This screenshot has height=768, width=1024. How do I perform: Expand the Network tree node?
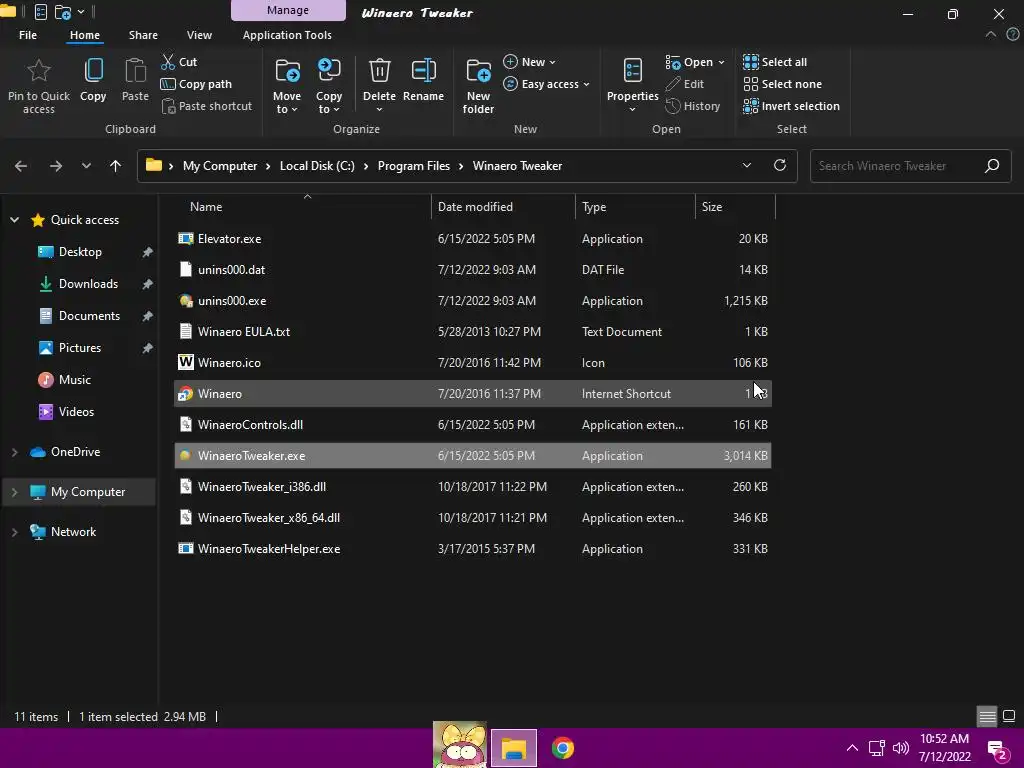tap(14, 532)
